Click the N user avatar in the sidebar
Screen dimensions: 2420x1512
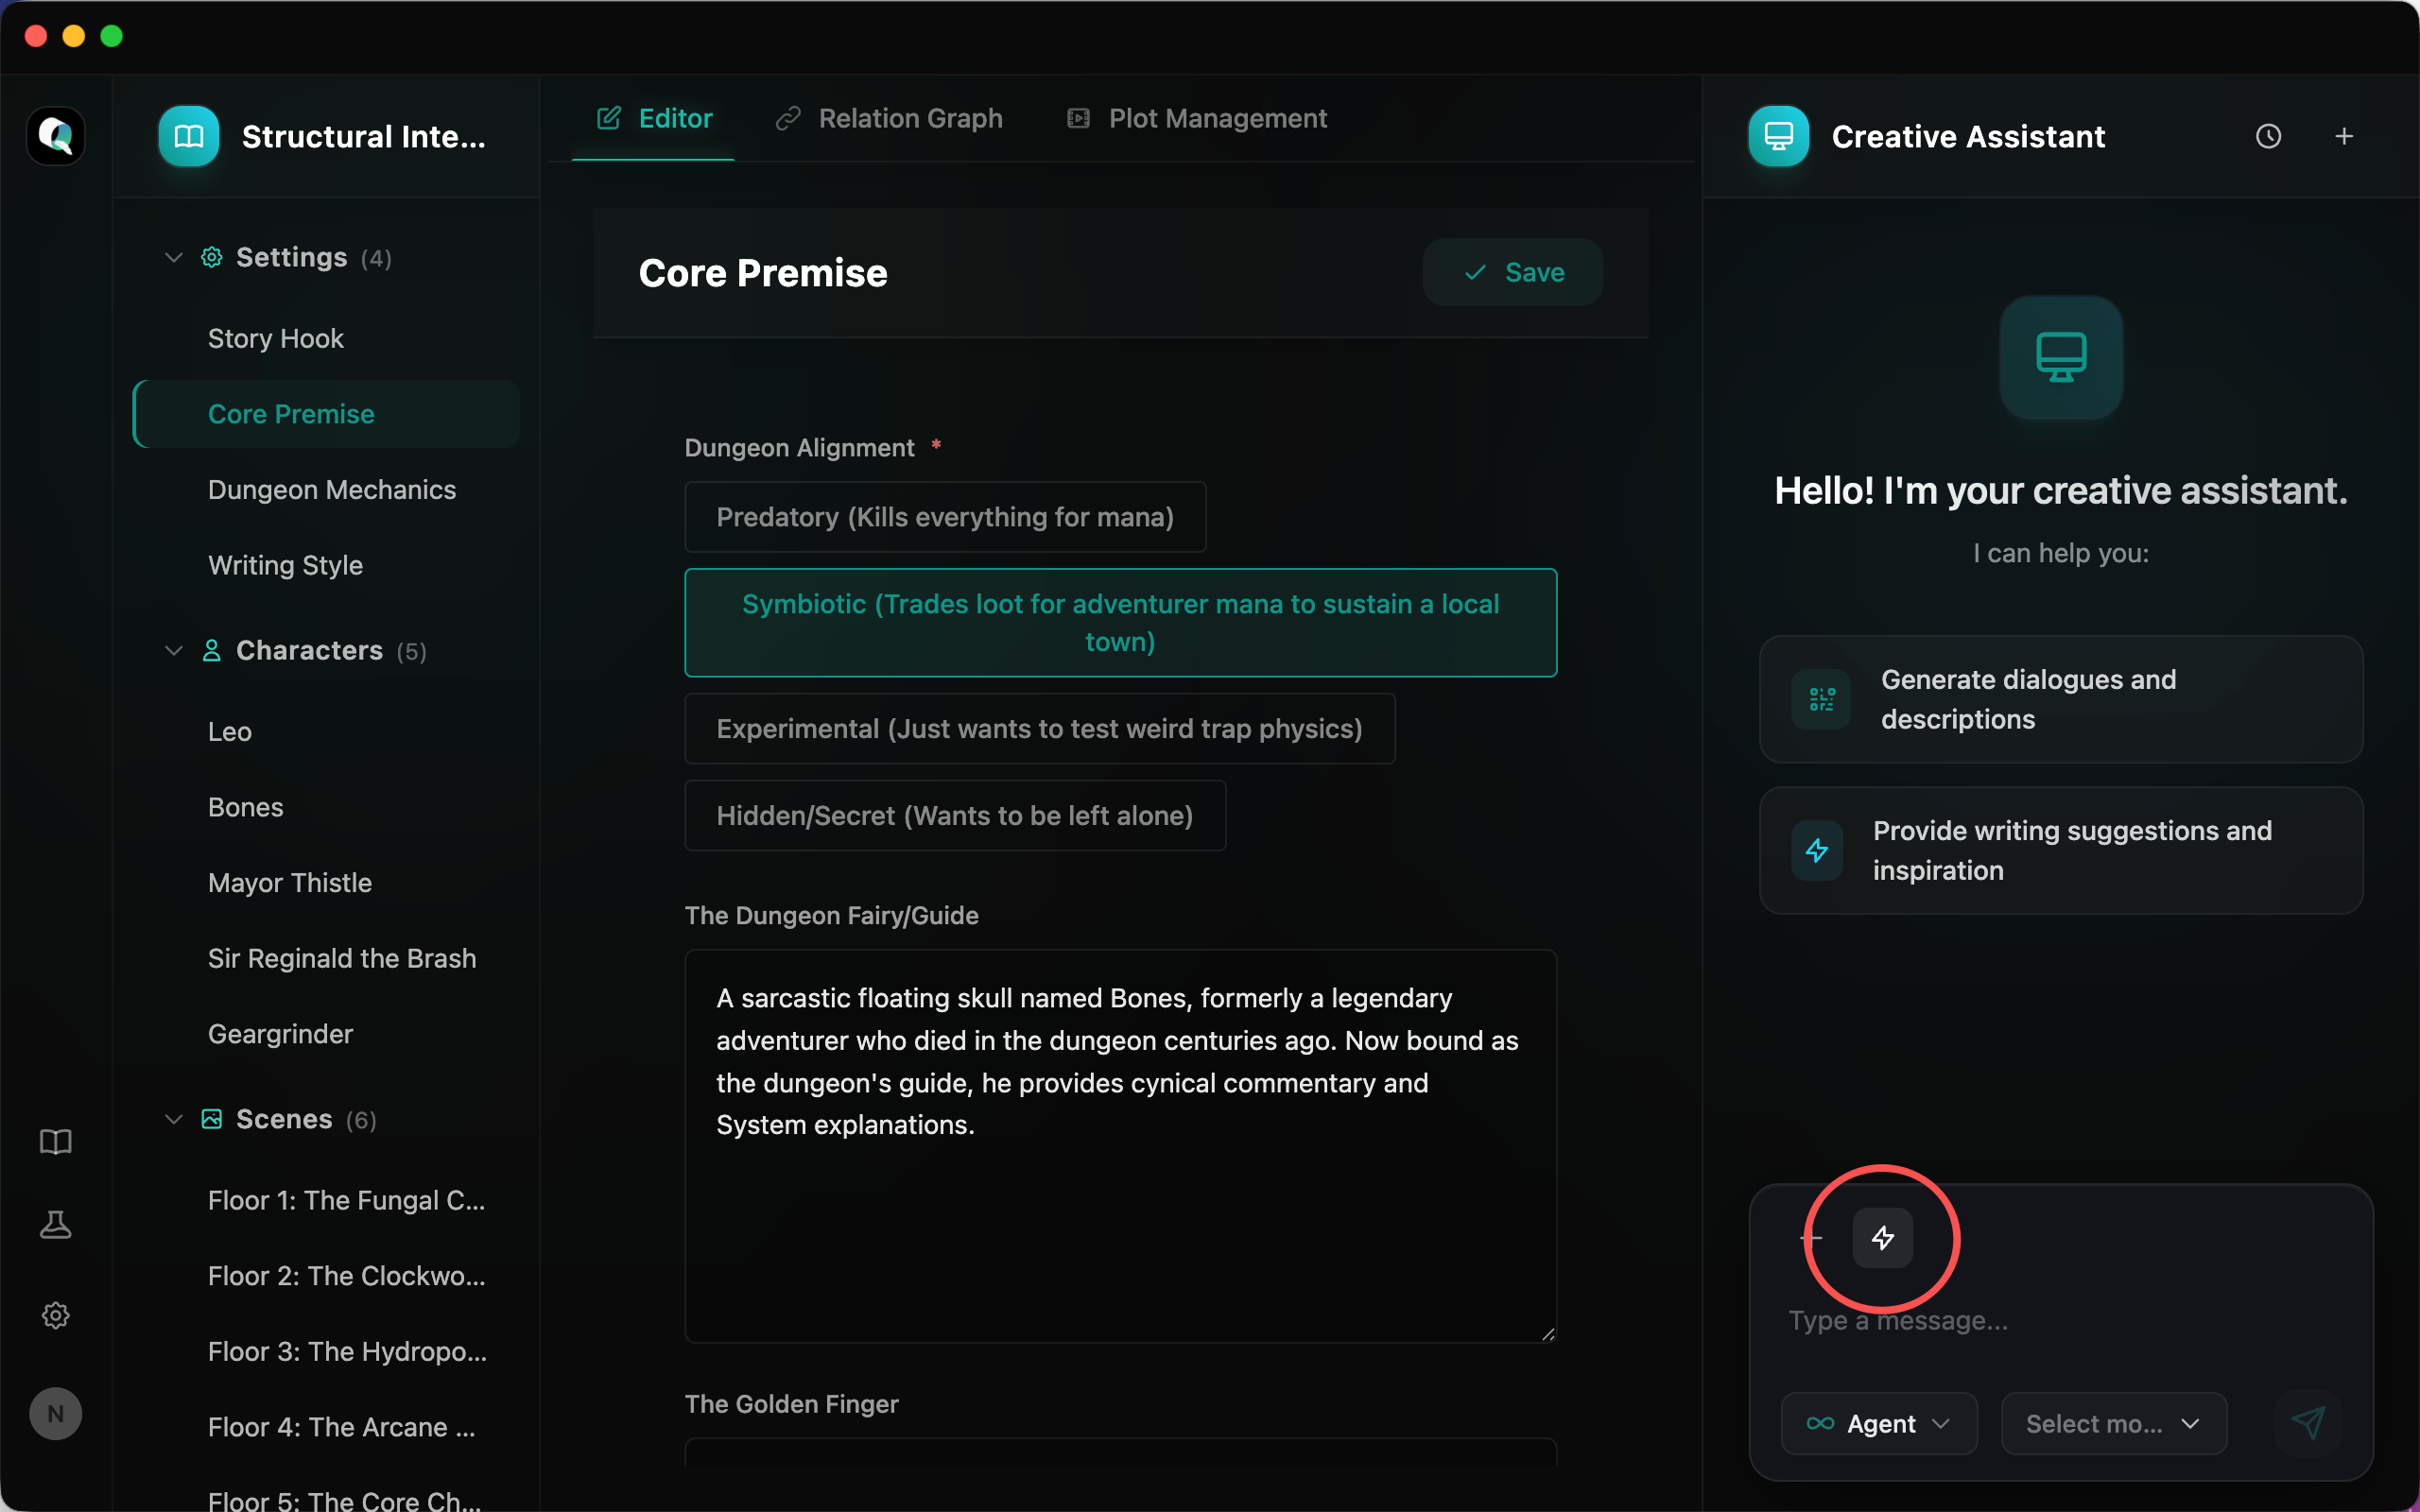(x=56, y=1413)
